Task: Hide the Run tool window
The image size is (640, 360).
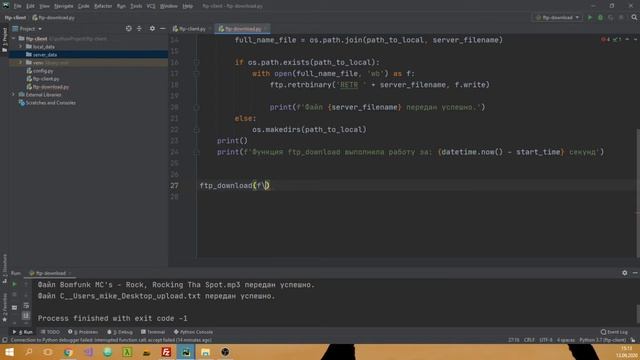Action: tap(635, 273)
